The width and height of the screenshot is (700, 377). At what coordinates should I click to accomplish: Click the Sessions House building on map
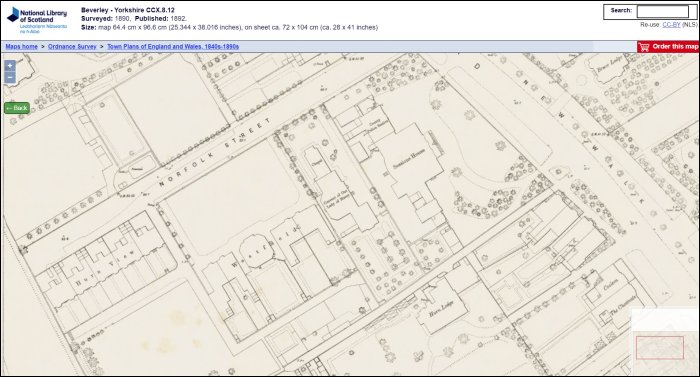click(408, 159)
